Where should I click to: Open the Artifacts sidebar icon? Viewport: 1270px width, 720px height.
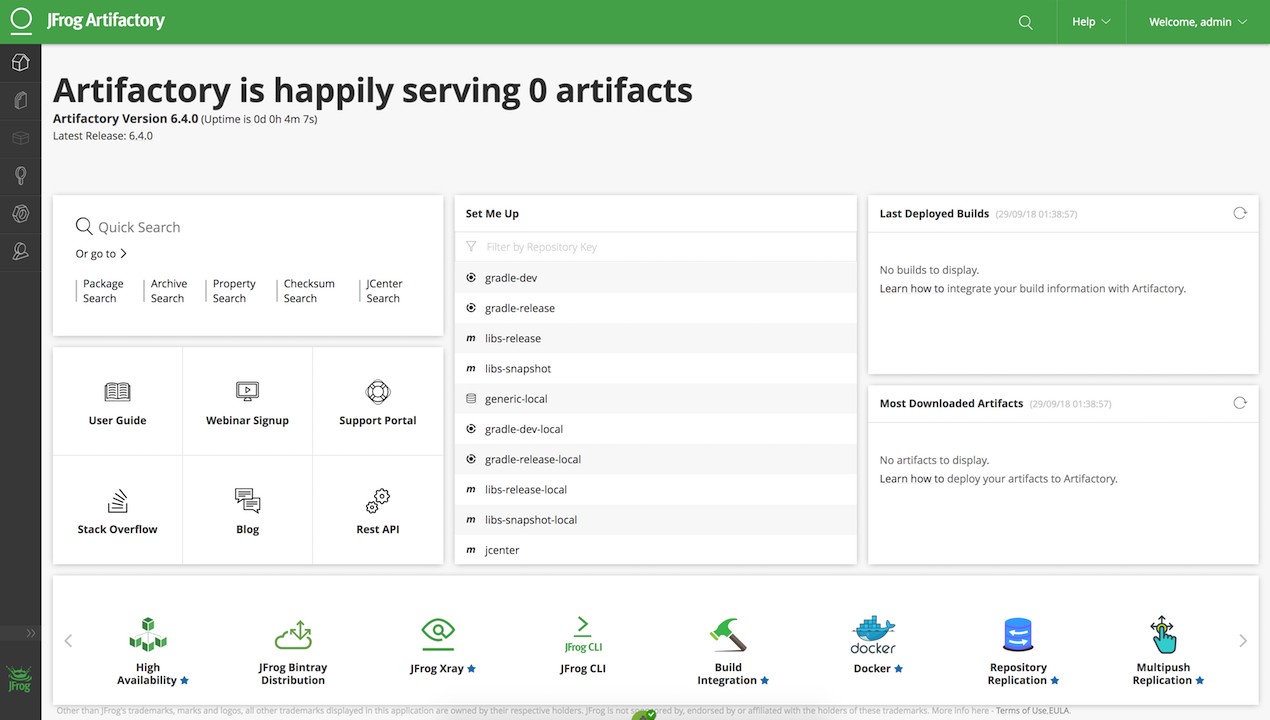point(20,101)
